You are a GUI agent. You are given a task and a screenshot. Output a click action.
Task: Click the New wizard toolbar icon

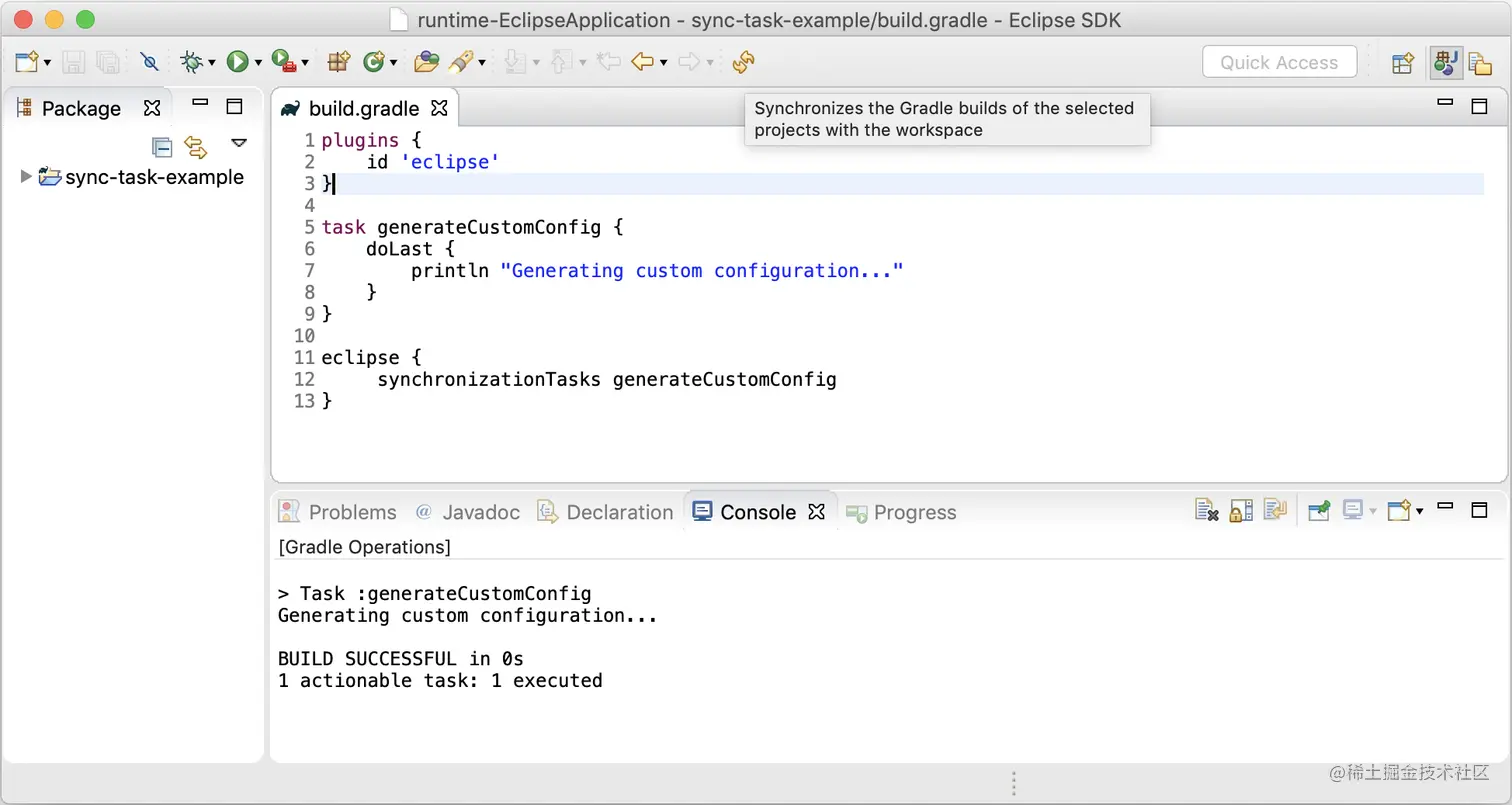click(26, 62)
